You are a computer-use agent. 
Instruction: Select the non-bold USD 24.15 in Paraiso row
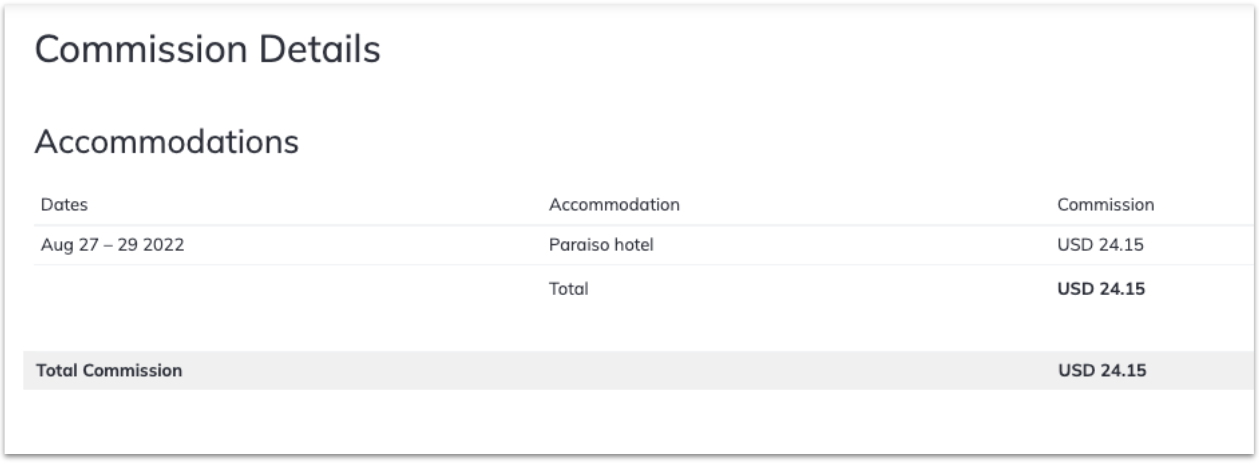tap(1101, 245)
